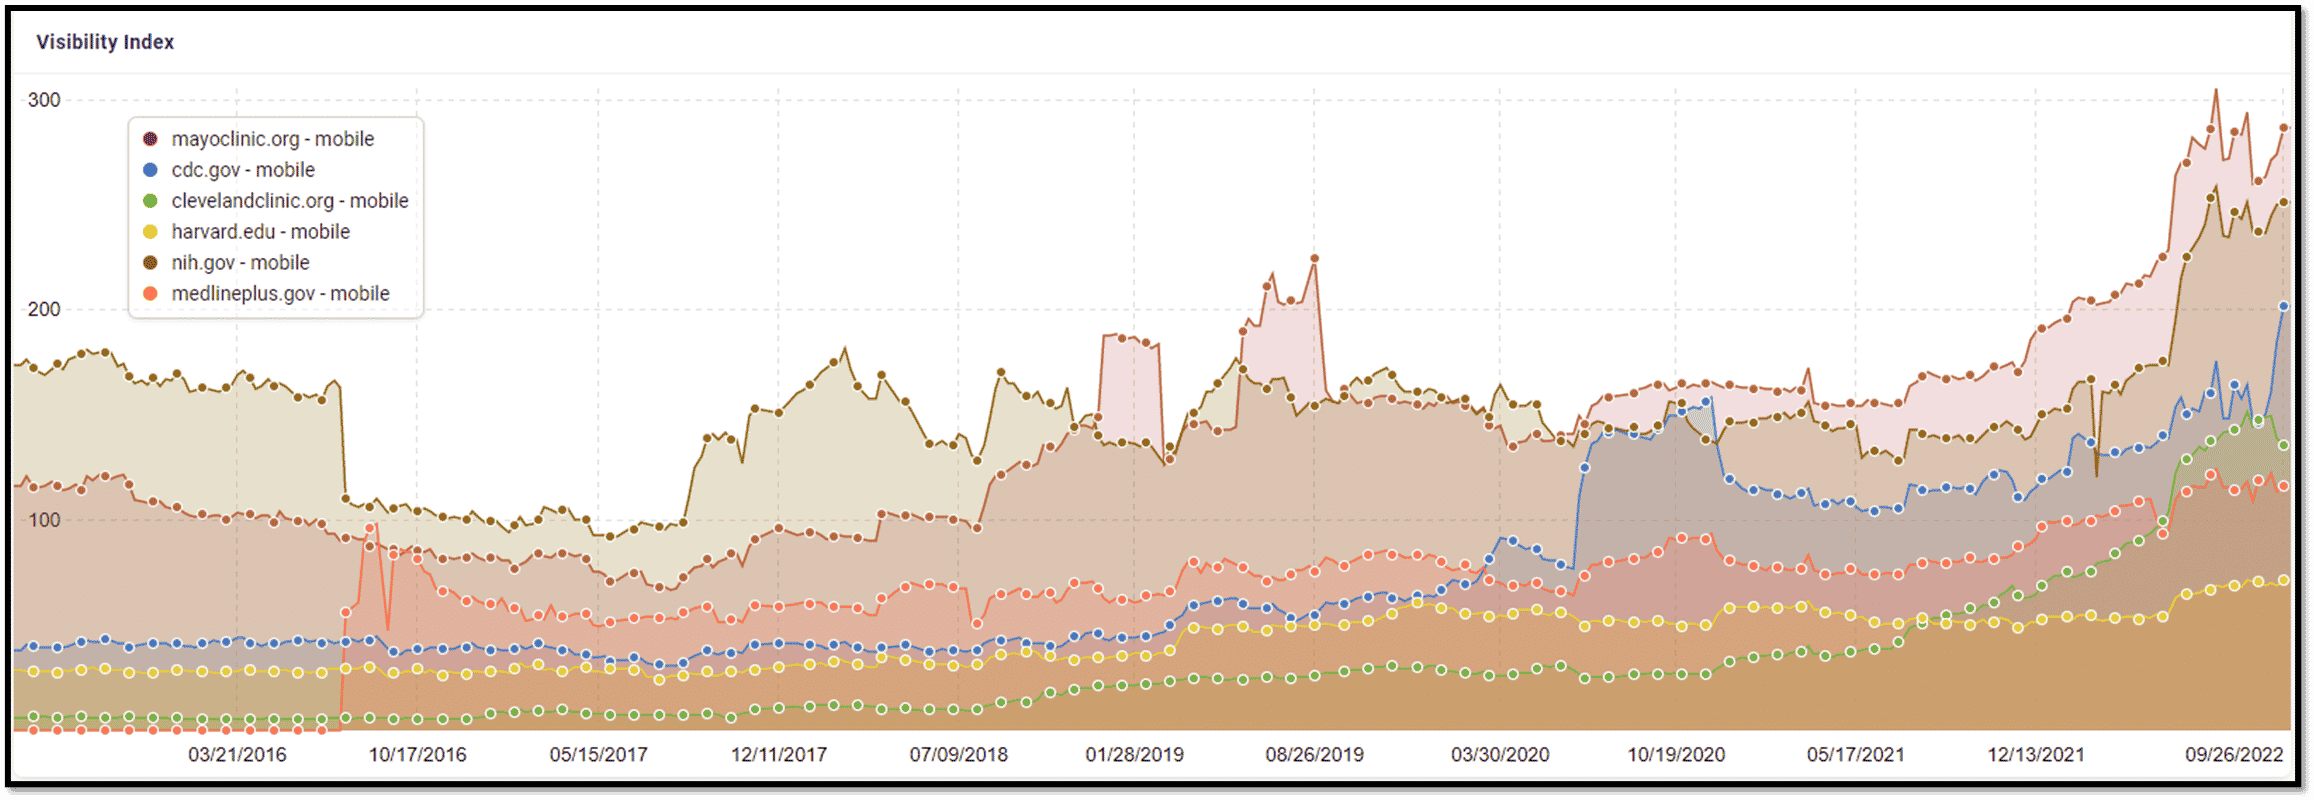Select the 07/09/2018 date axis label
The image size is (2314, 800).
[958, 755]
